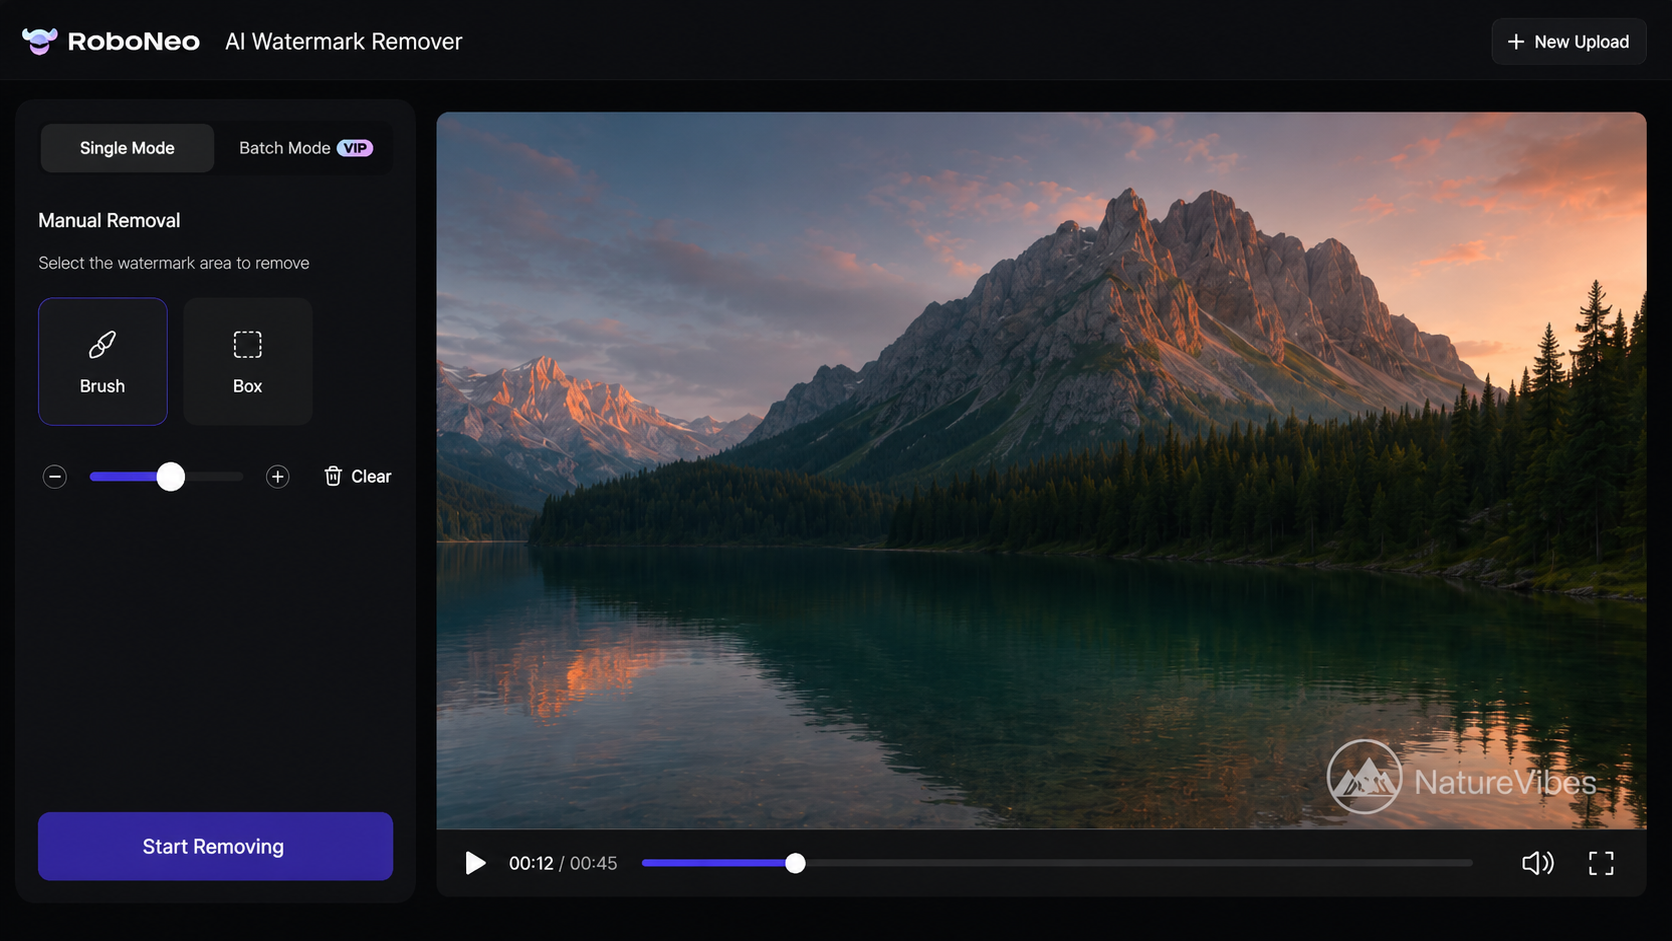Screen dimensions: 1672x941
Task: Click the RoboNeo logo icon
Action: (x=40, y=41)
